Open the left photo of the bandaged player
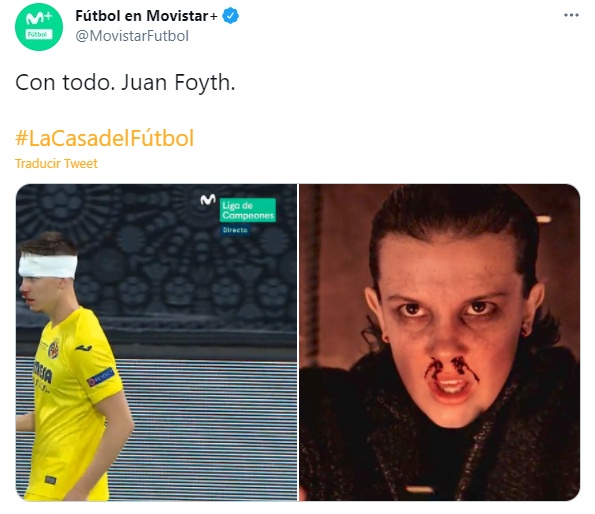This screenshot has height=514, width=595. coord(156,343)
